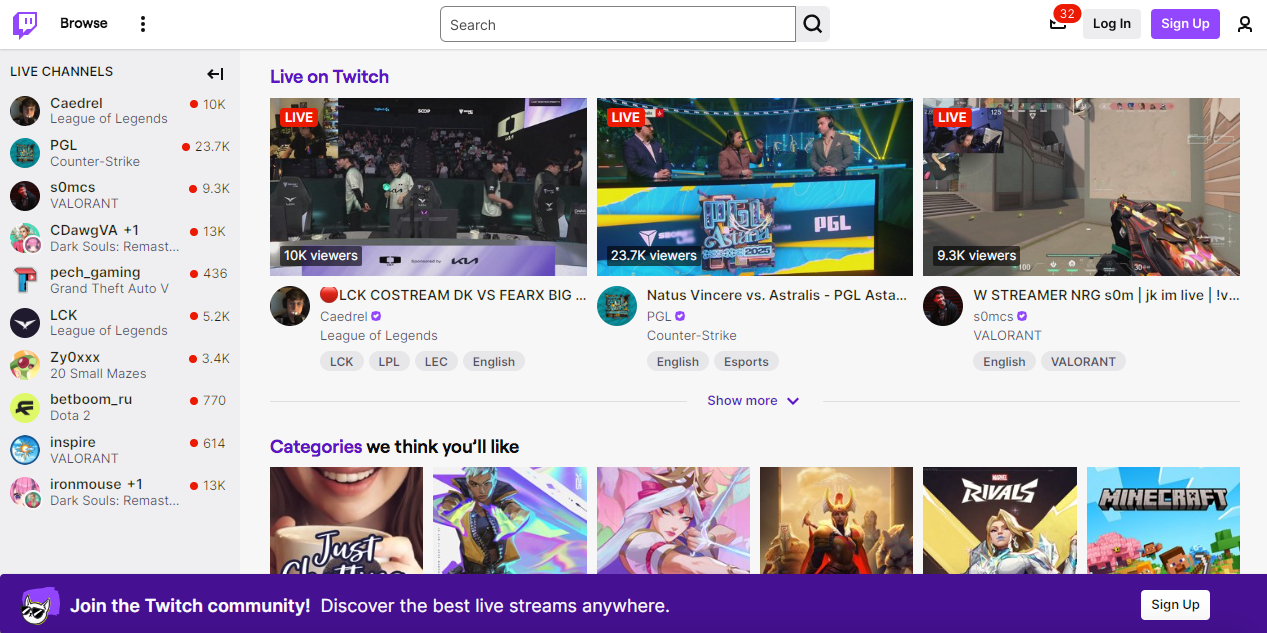The height and width of the screenshot is (633, 1267).
Task: Collapse the Live Channels sidebar
Action: point(215,73)
